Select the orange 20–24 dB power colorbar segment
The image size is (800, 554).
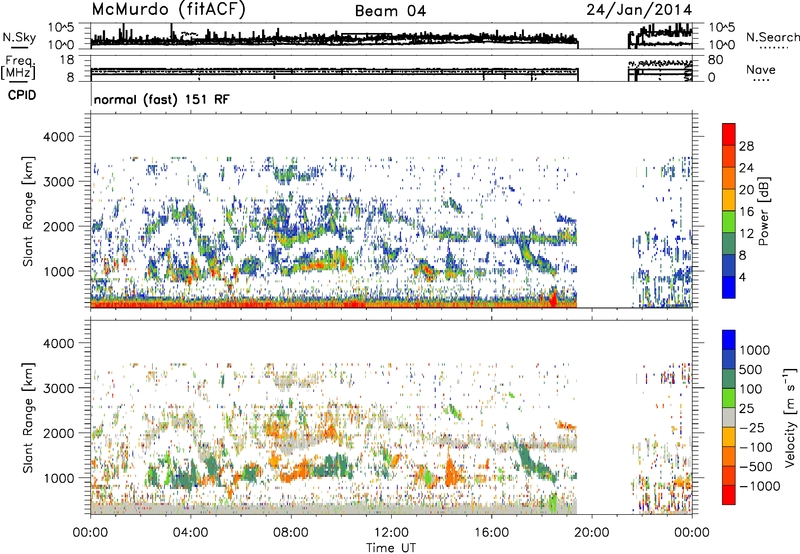pos(729,178)
